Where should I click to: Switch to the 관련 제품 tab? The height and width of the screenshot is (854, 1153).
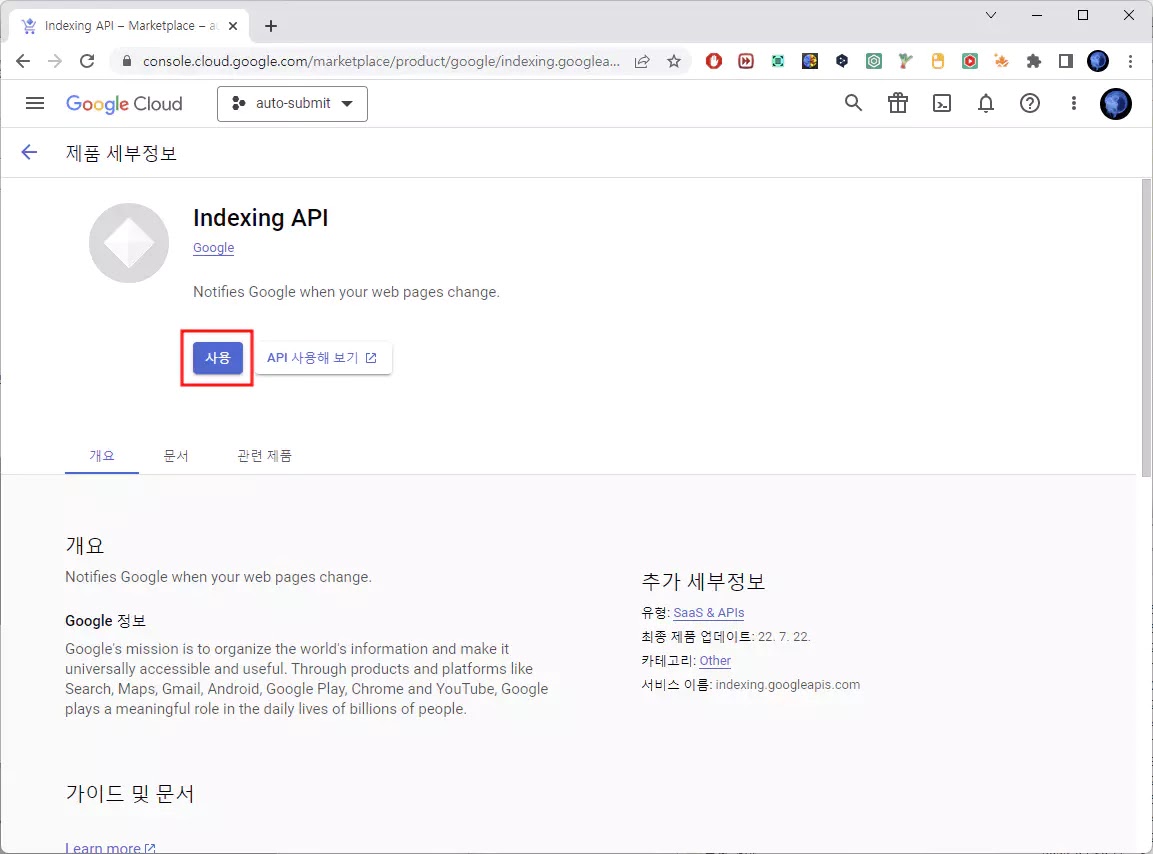(x=264, y=455)
